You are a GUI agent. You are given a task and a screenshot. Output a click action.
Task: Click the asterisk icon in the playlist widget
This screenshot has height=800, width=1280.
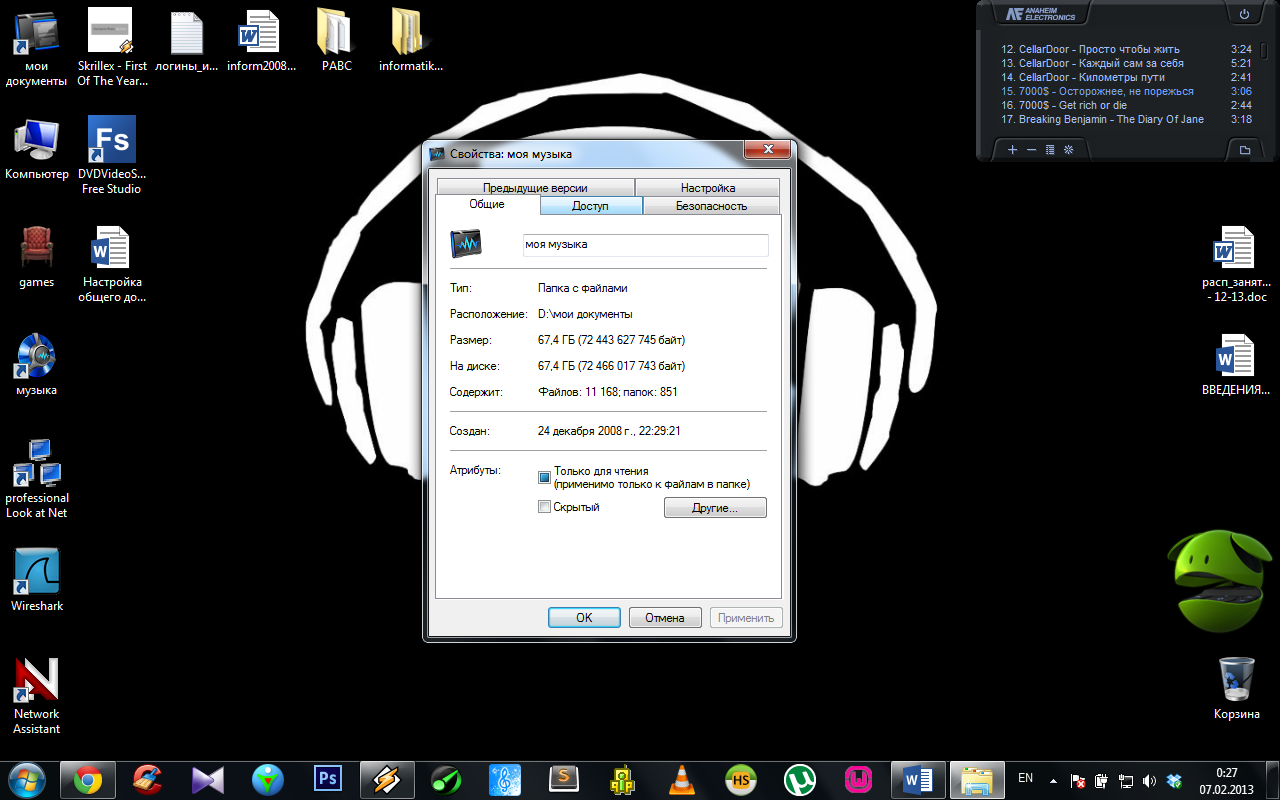(1068, 150)
